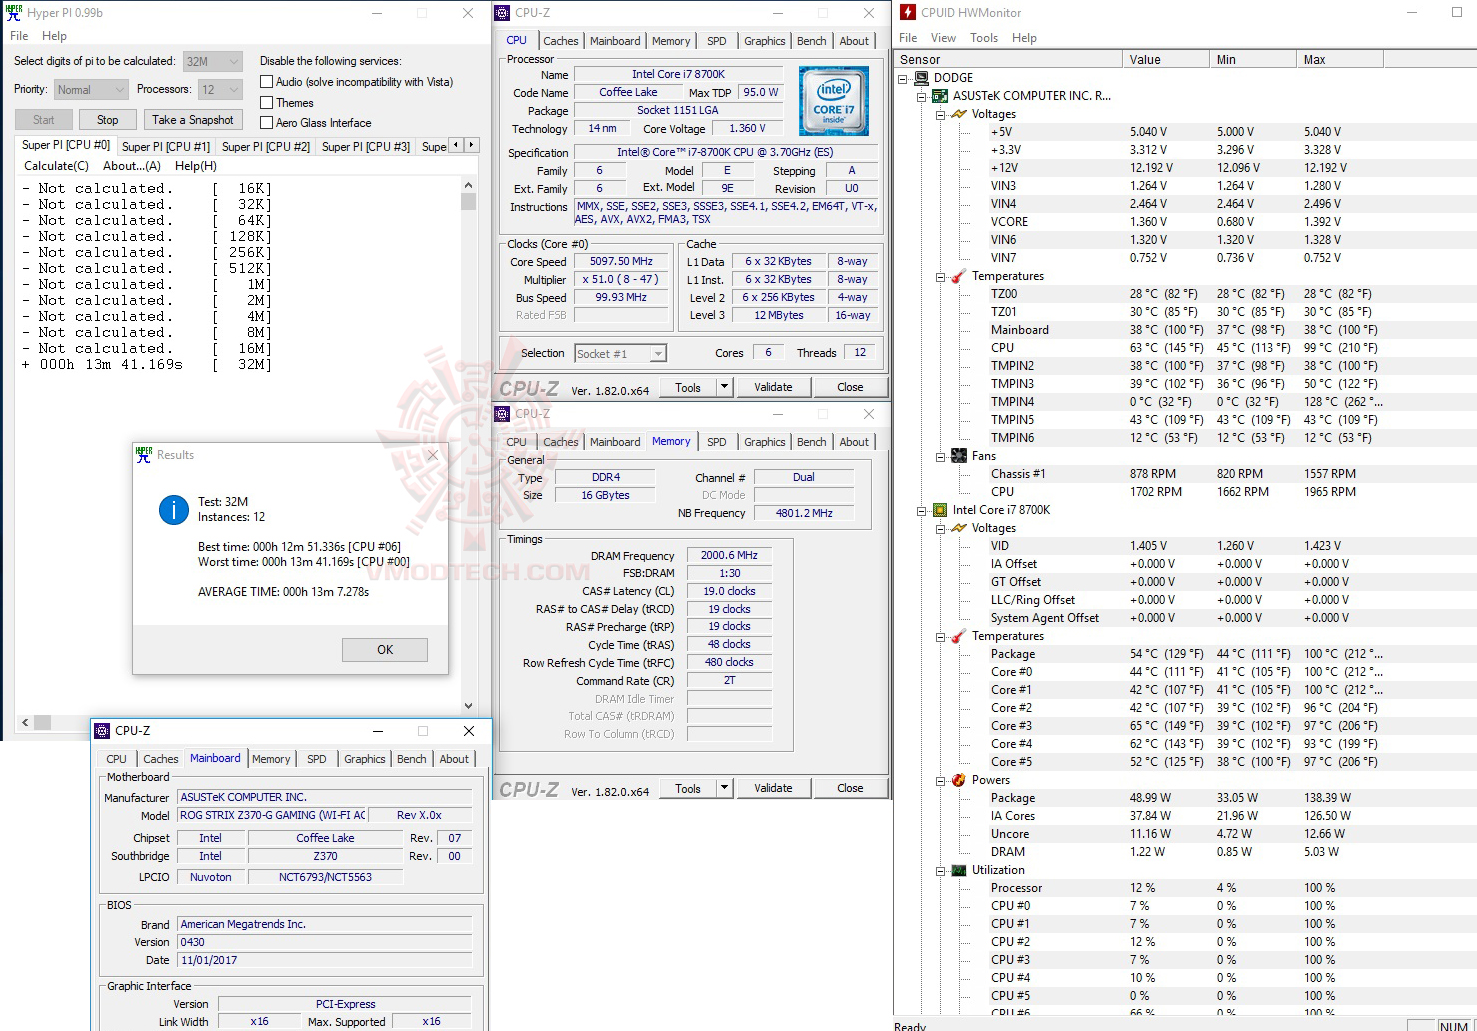Open the View menu in HWMonitor

click(943, 37)
